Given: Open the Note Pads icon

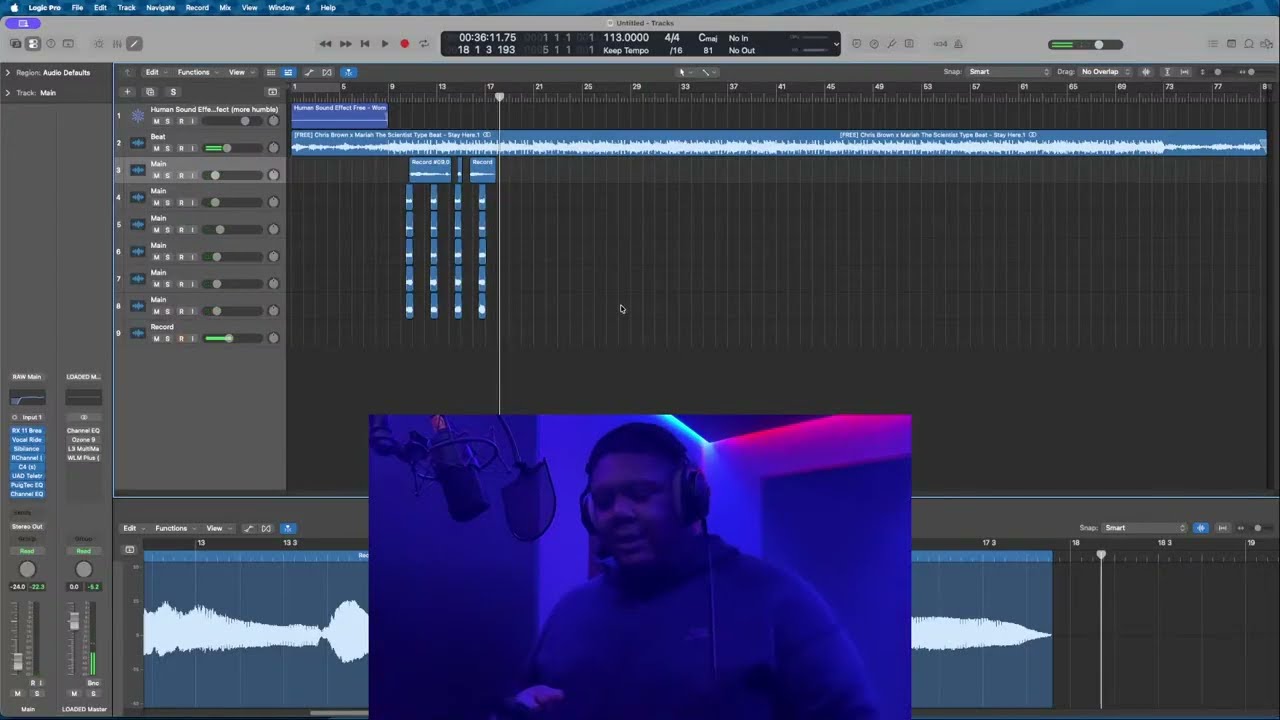Looking at the screenshot, I should [1232, 44].
